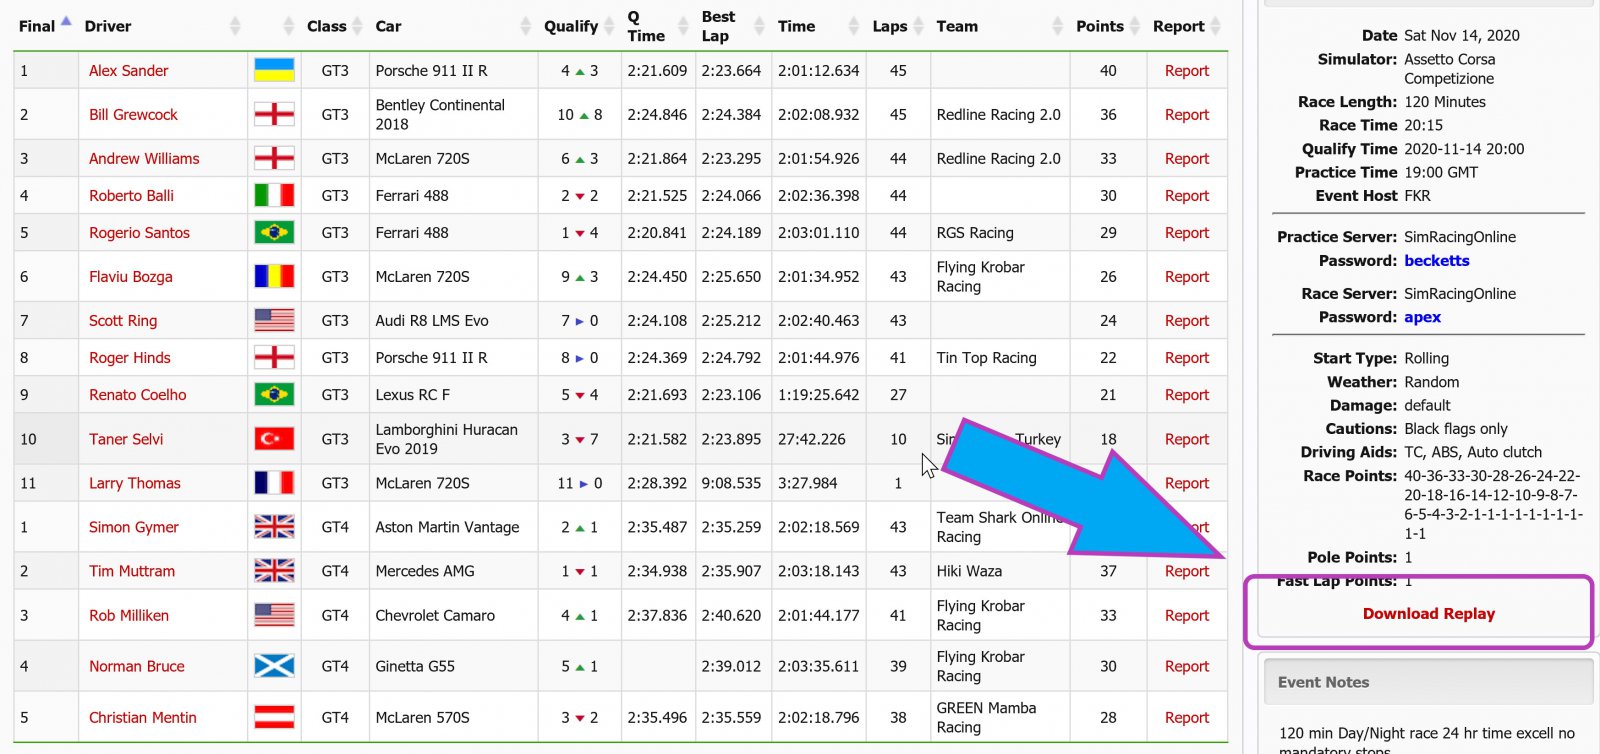
Task: Sort results by Driver column header
Action: click(x=108, y=26)
